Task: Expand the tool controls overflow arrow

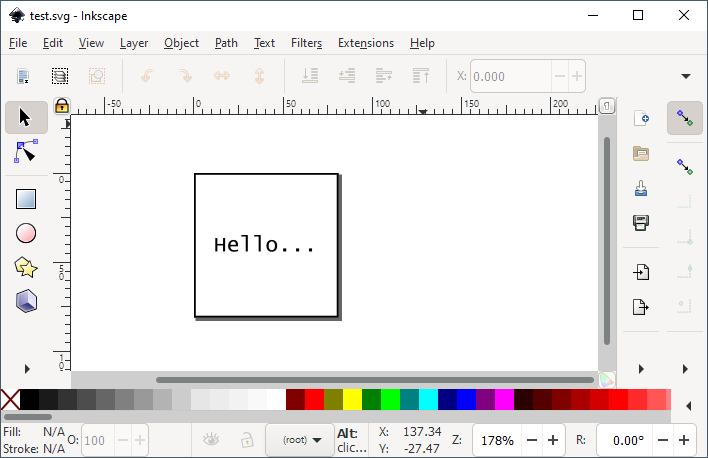Action: [686, 76]
